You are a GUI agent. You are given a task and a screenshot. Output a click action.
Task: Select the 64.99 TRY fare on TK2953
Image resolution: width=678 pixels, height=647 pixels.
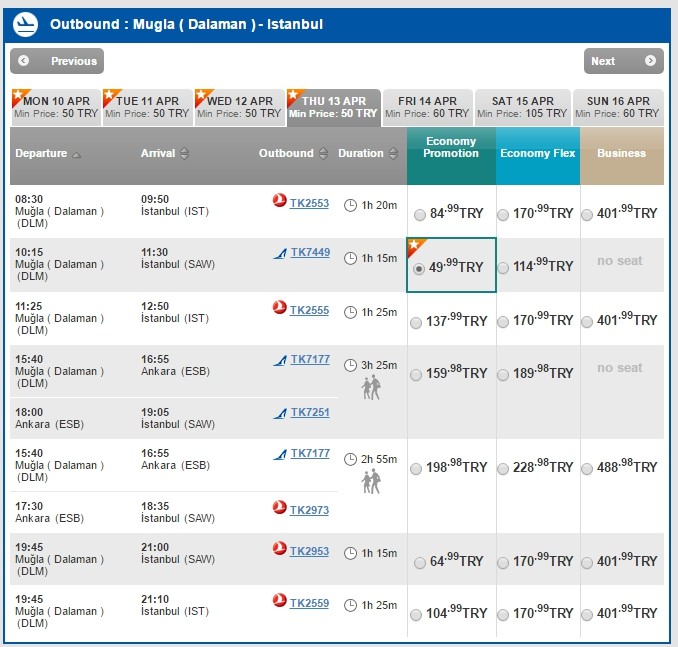coord(417,562)
